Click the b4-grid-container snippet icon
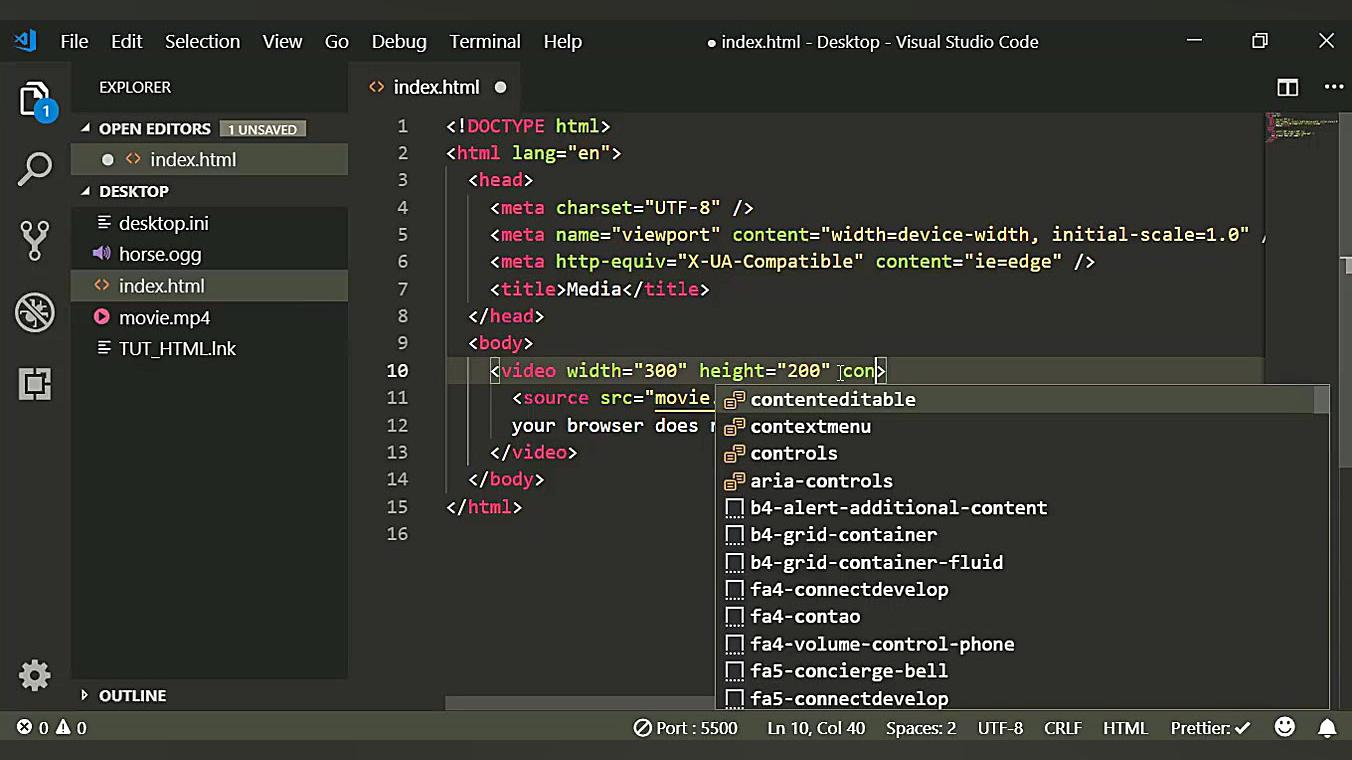The image size is (1352, 760). (x=735, y=535)
